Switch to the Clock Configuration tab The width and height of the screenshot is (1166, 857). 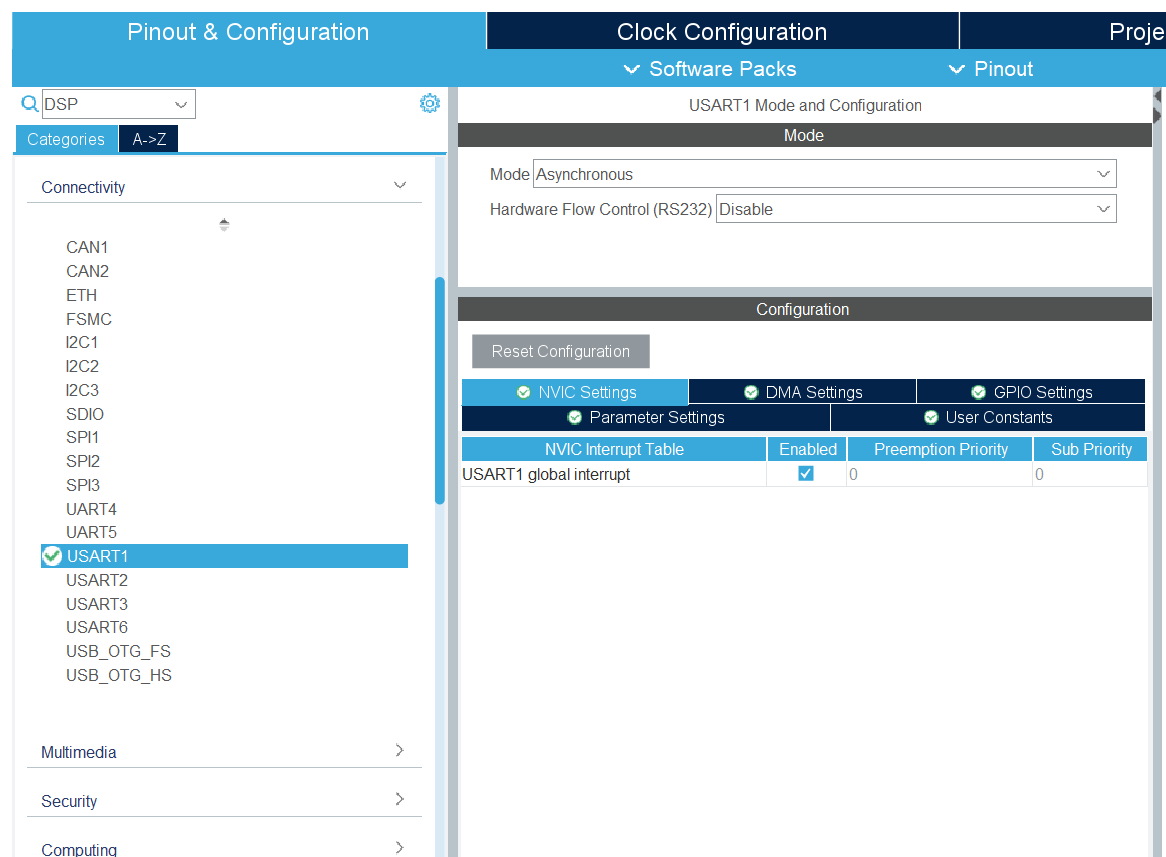pos(721,32)
